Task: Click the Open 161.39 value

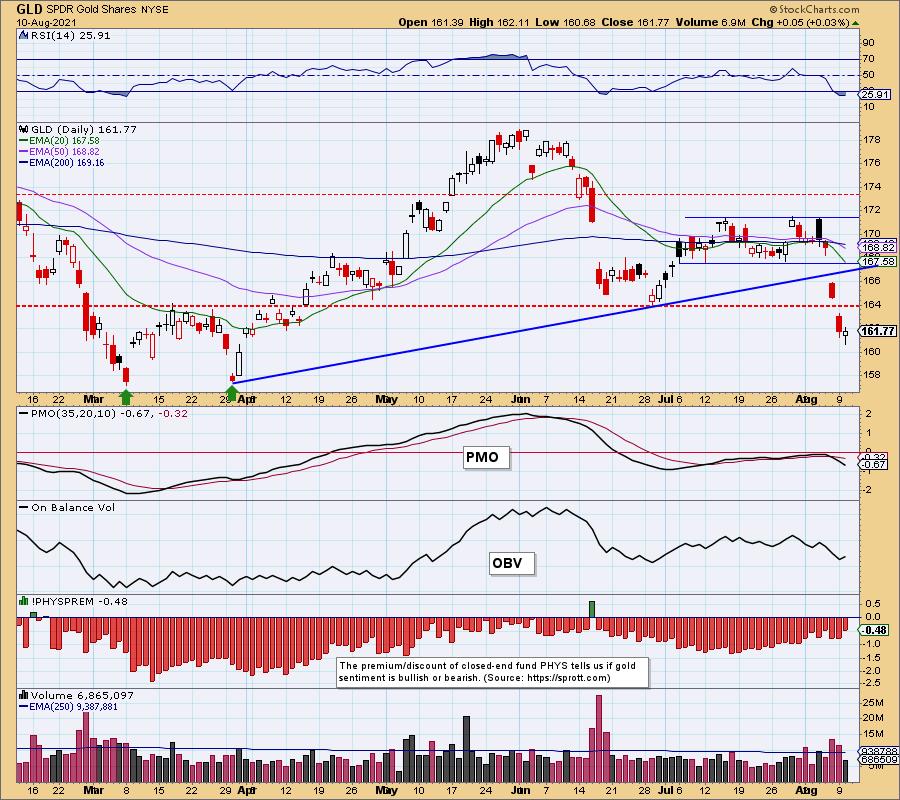Action: [x=431, y=22]
